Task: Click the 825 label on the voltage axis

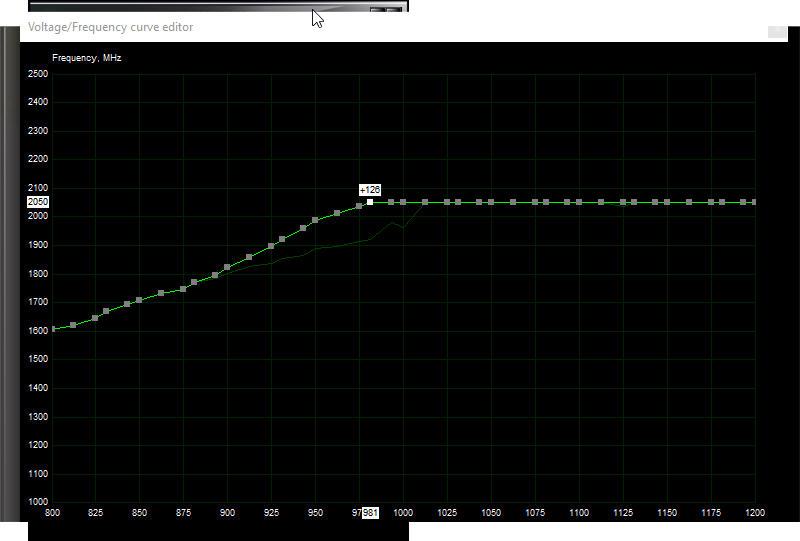Action: point(95,512)
